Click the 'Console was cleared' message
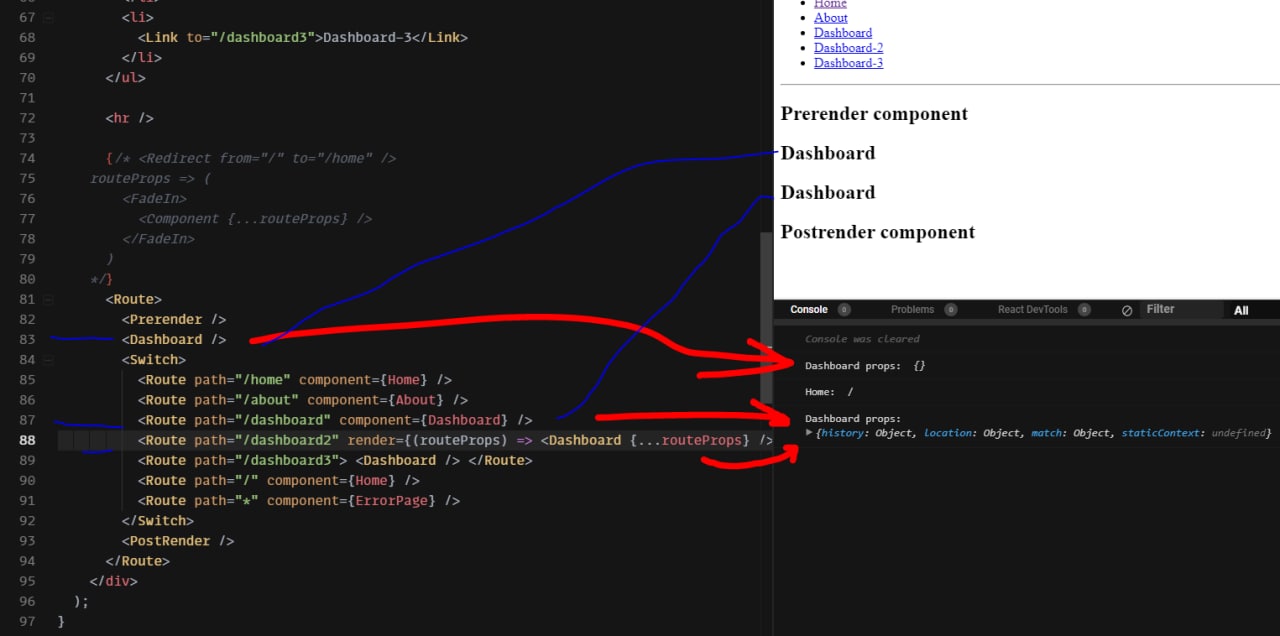The height and width of the screenshot is (636, 1280). [862, 340]
